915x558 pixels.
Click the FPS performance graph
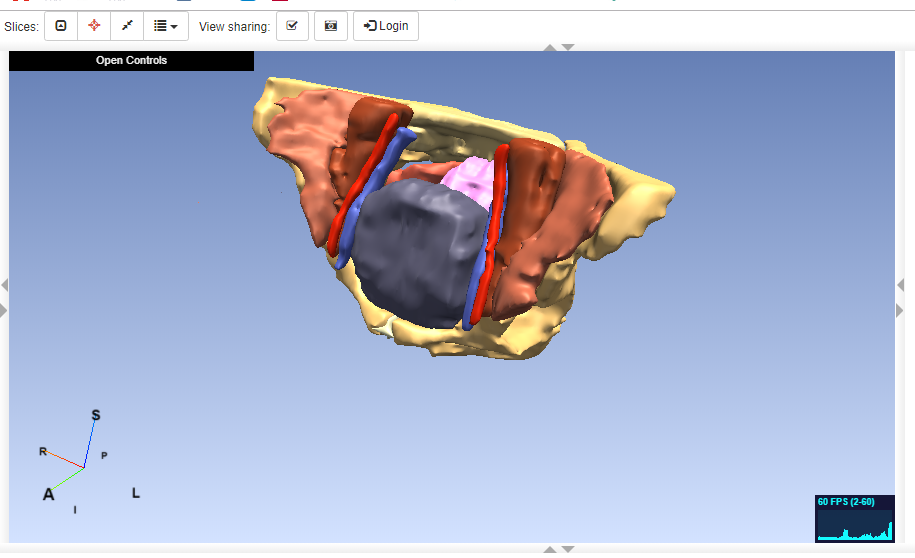pyautogui.click(x=853, y=518)
